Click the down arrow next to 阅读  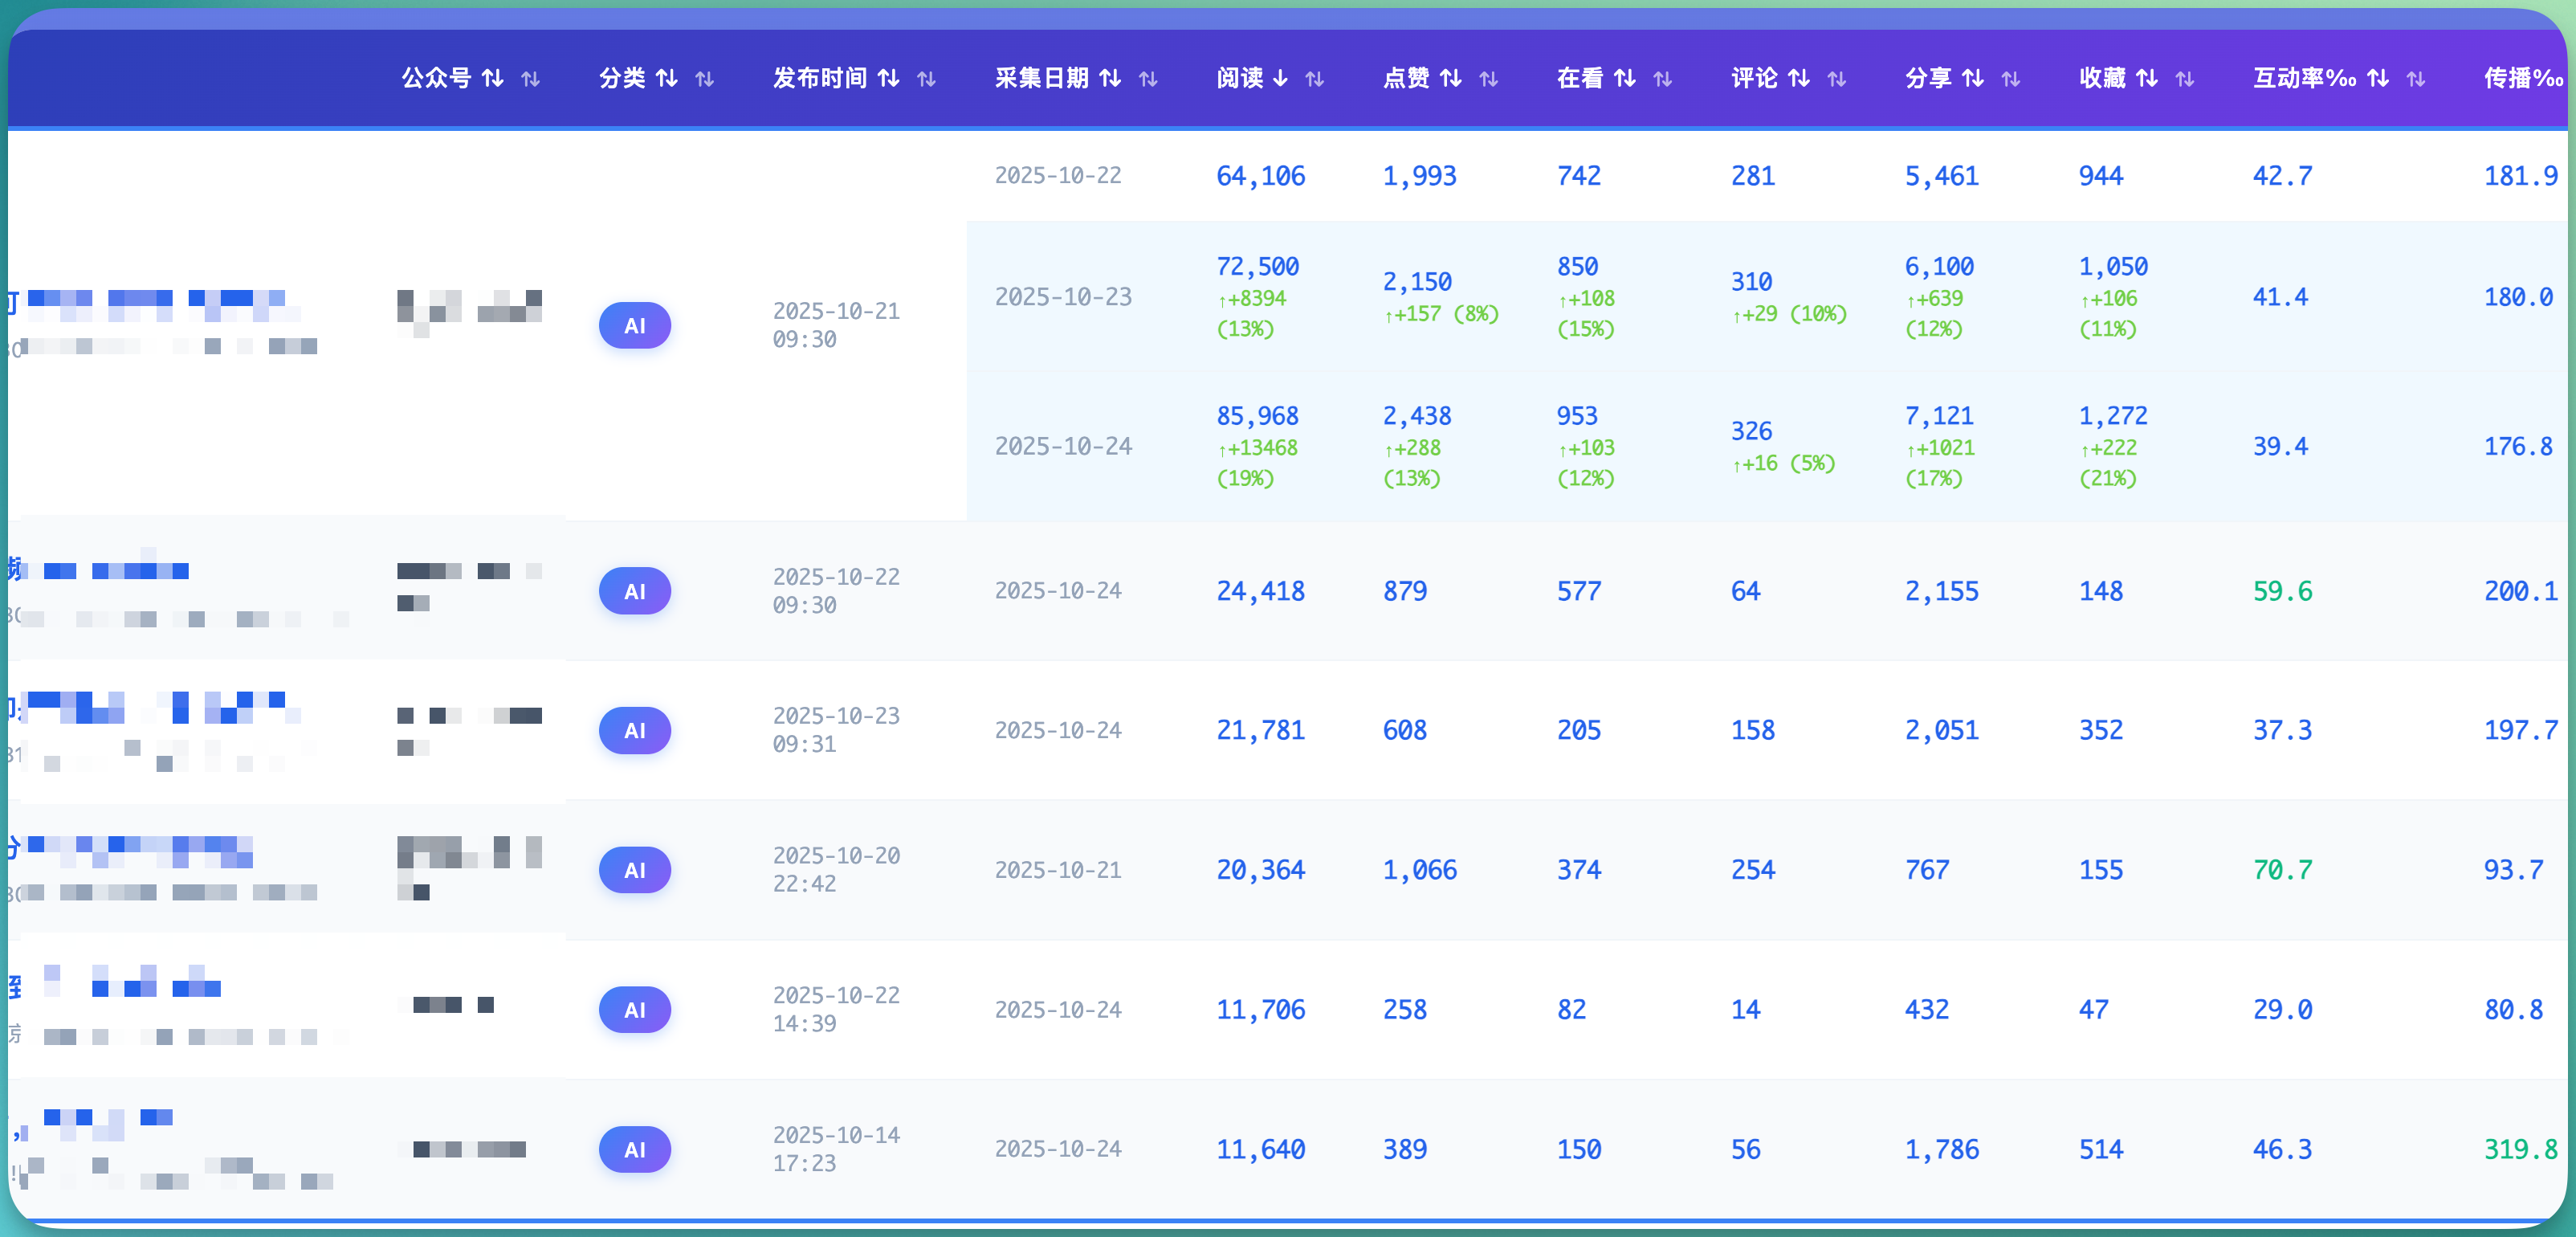click(1280, 78)
